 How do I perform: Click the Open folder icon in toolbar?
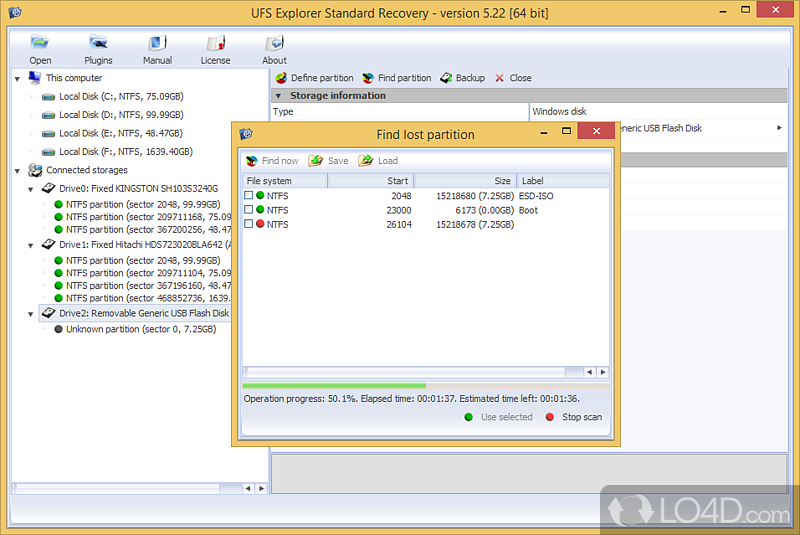pyautogui.click(x=40, y=43)
